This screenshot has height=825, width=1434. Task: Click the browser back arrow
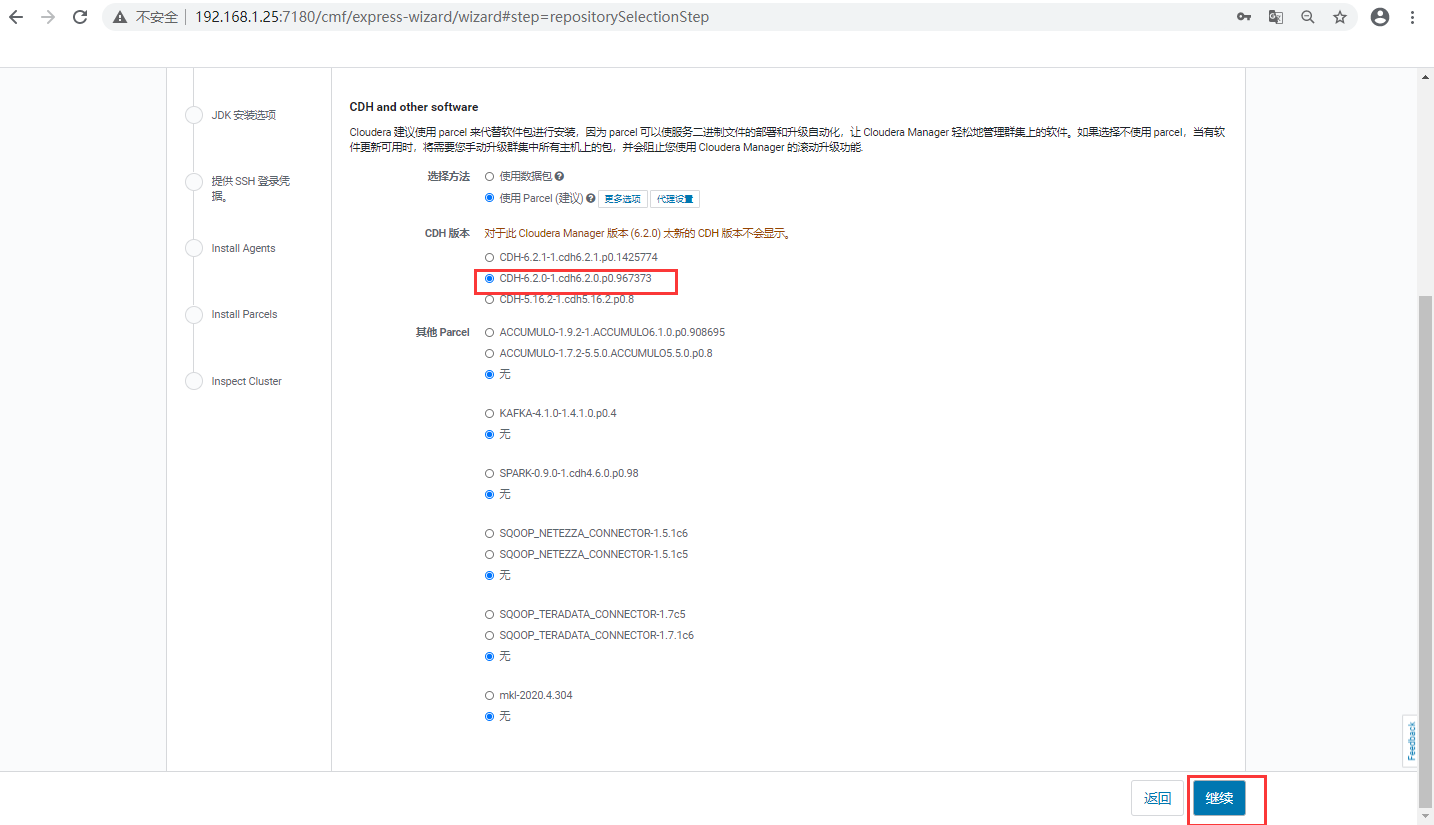point(16,17)
